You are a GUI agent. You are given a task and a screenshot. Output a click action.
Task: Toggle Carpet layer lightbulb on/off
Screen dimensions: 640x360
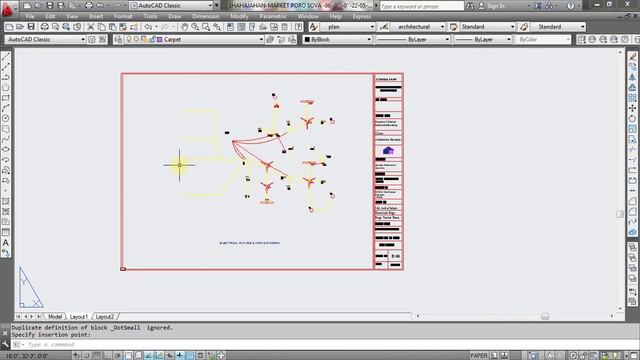(x=129, y=40)
